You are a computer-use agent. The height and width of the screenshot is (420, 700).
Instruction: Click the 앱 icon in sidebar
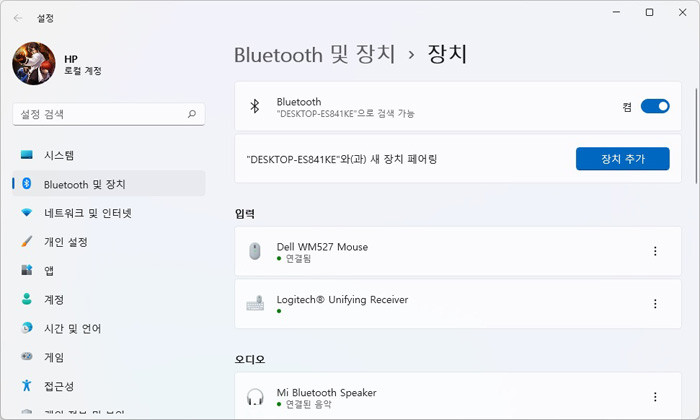pyautogui.click(x=27, y=270)
